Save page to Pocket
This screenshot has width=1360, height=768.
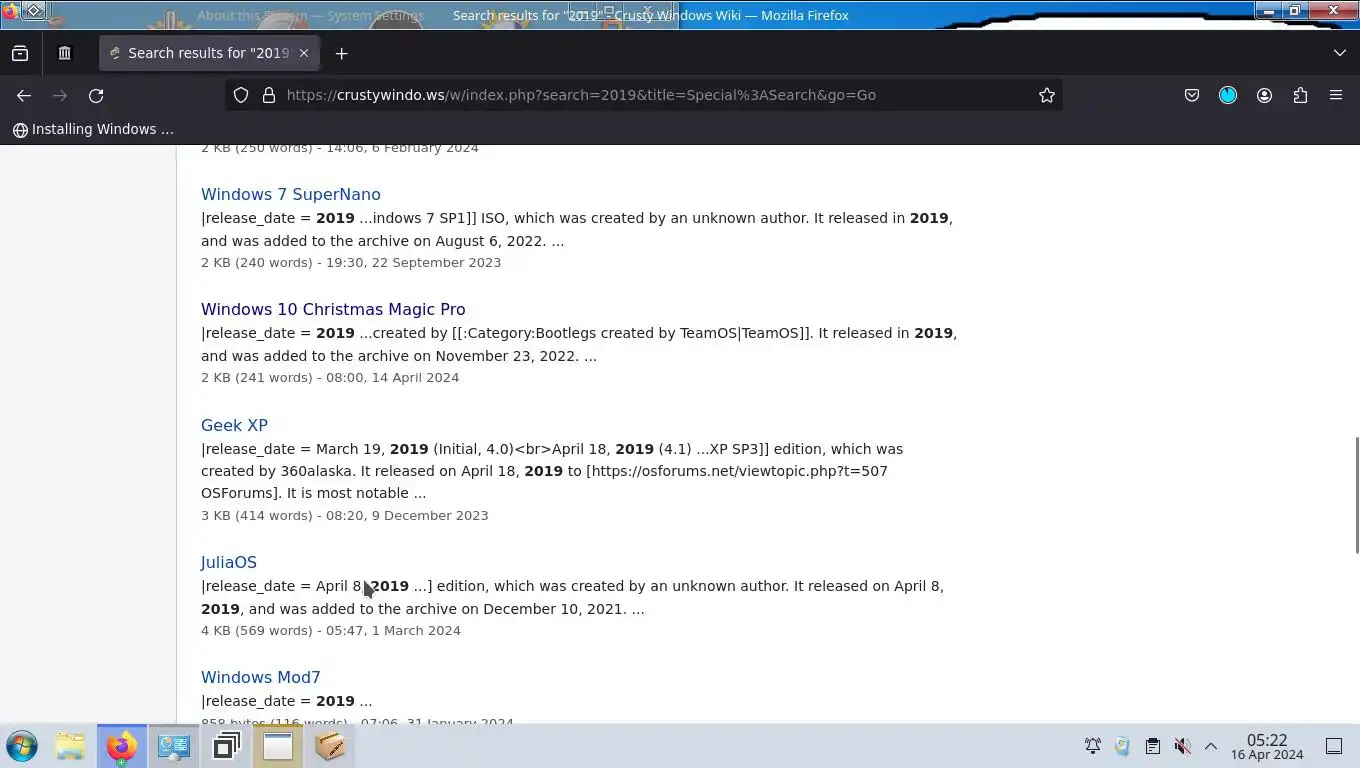pos(1192,95)
